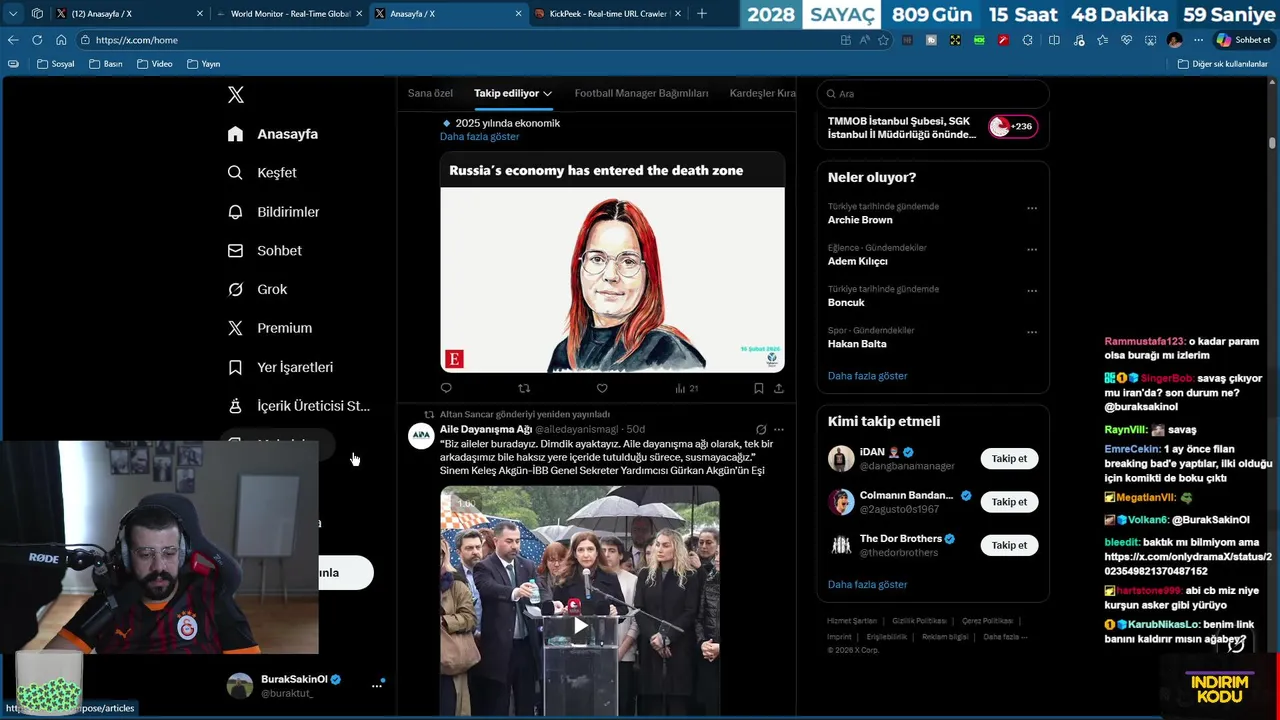The width and height of the screenshot is (1280, 720).
Task: Show more under Kimi takip etmeli
Action: [867, 584]
